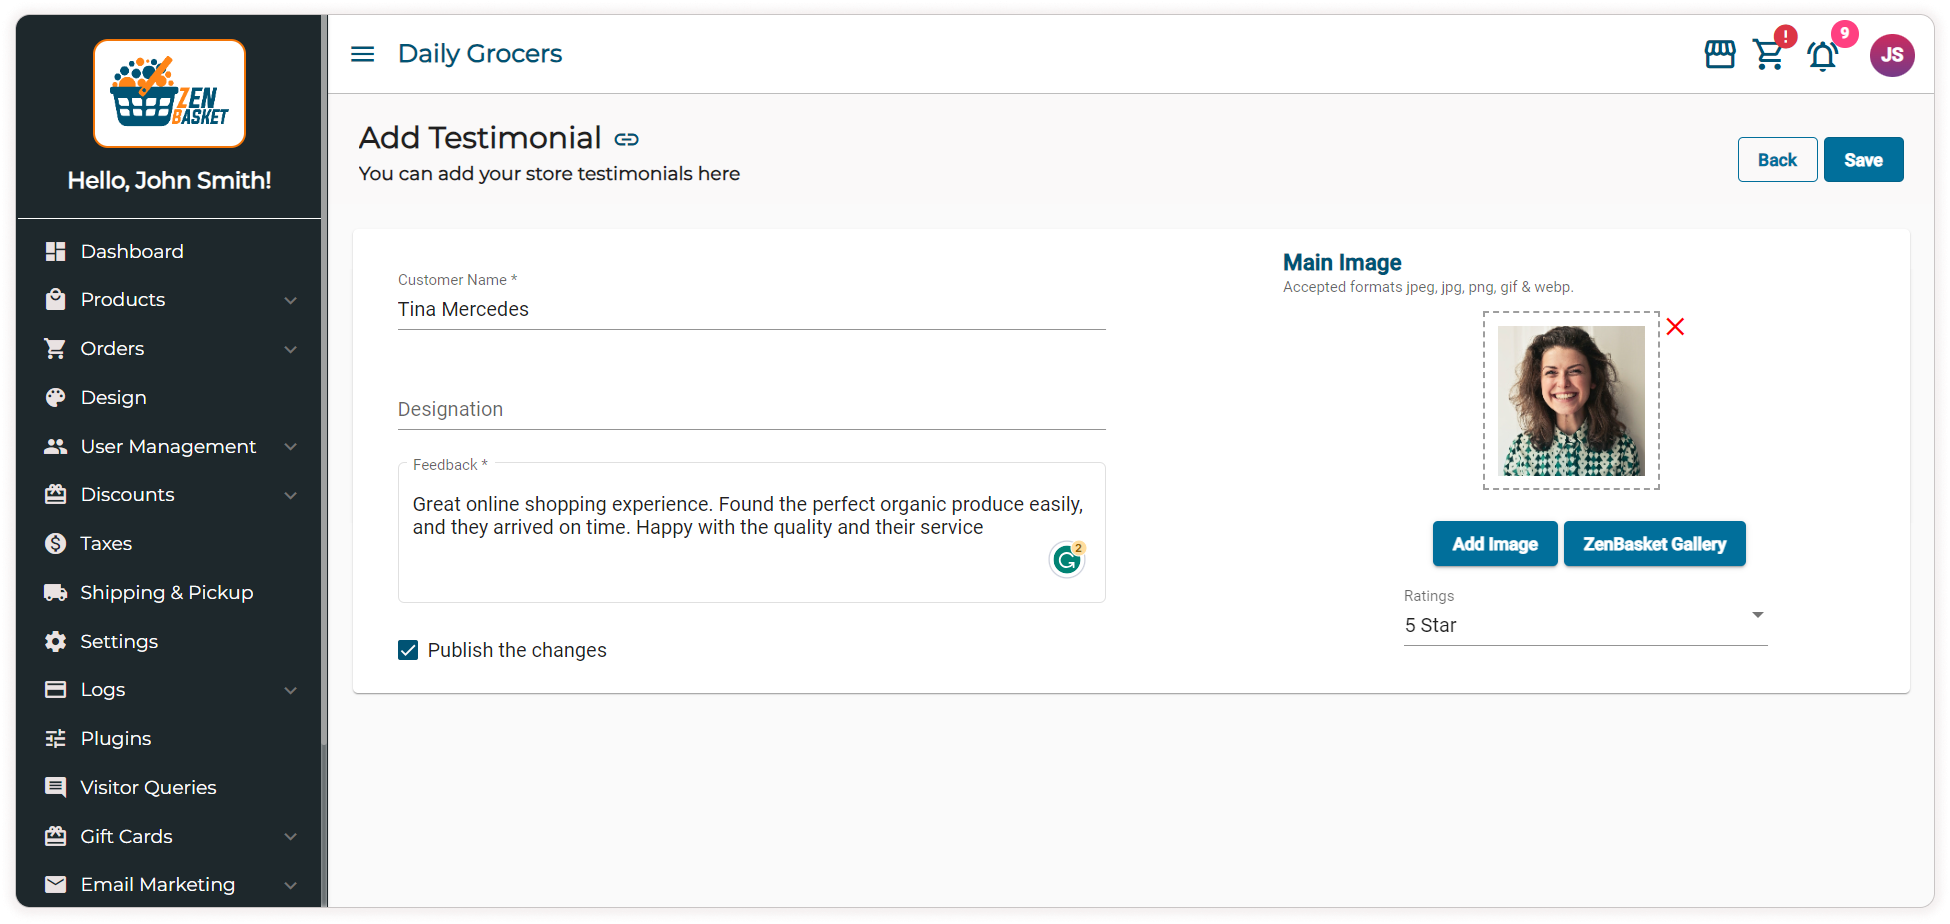Open the hamburger menu icon
The height and width of the screenshot is (924, 1950).
click(362, 54)
